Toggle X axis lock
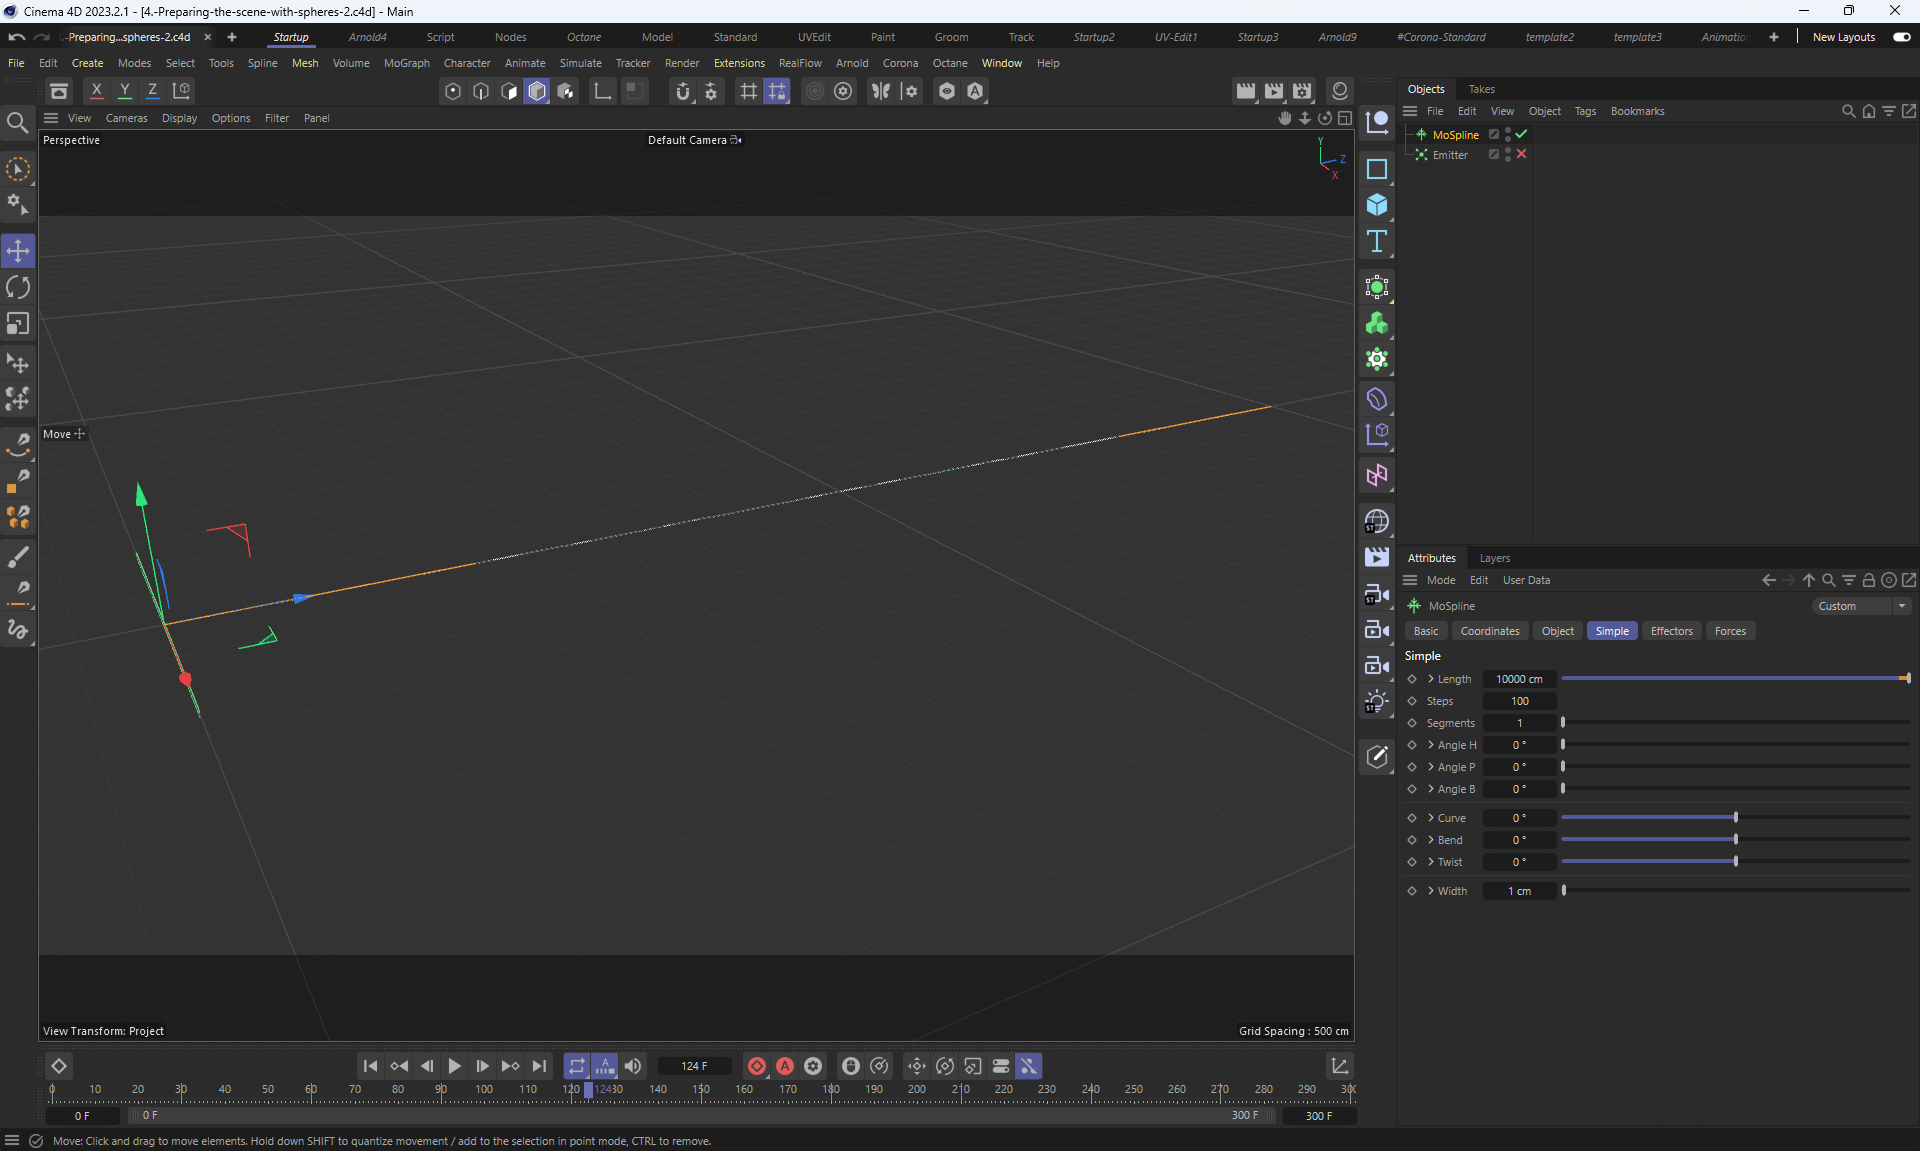1920x1151 pixels. [x=96, y=91]
